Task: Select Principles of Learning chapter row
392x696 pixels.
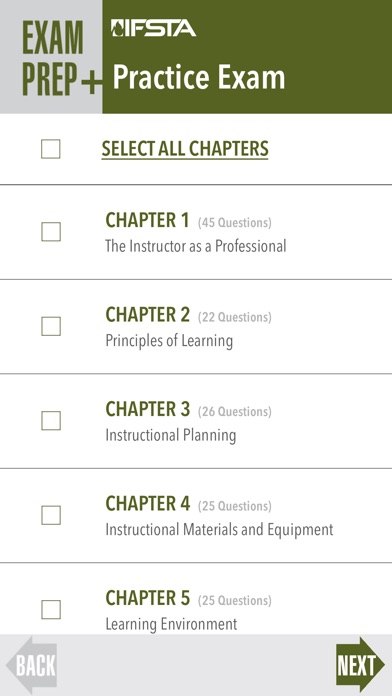Action: 196,327
